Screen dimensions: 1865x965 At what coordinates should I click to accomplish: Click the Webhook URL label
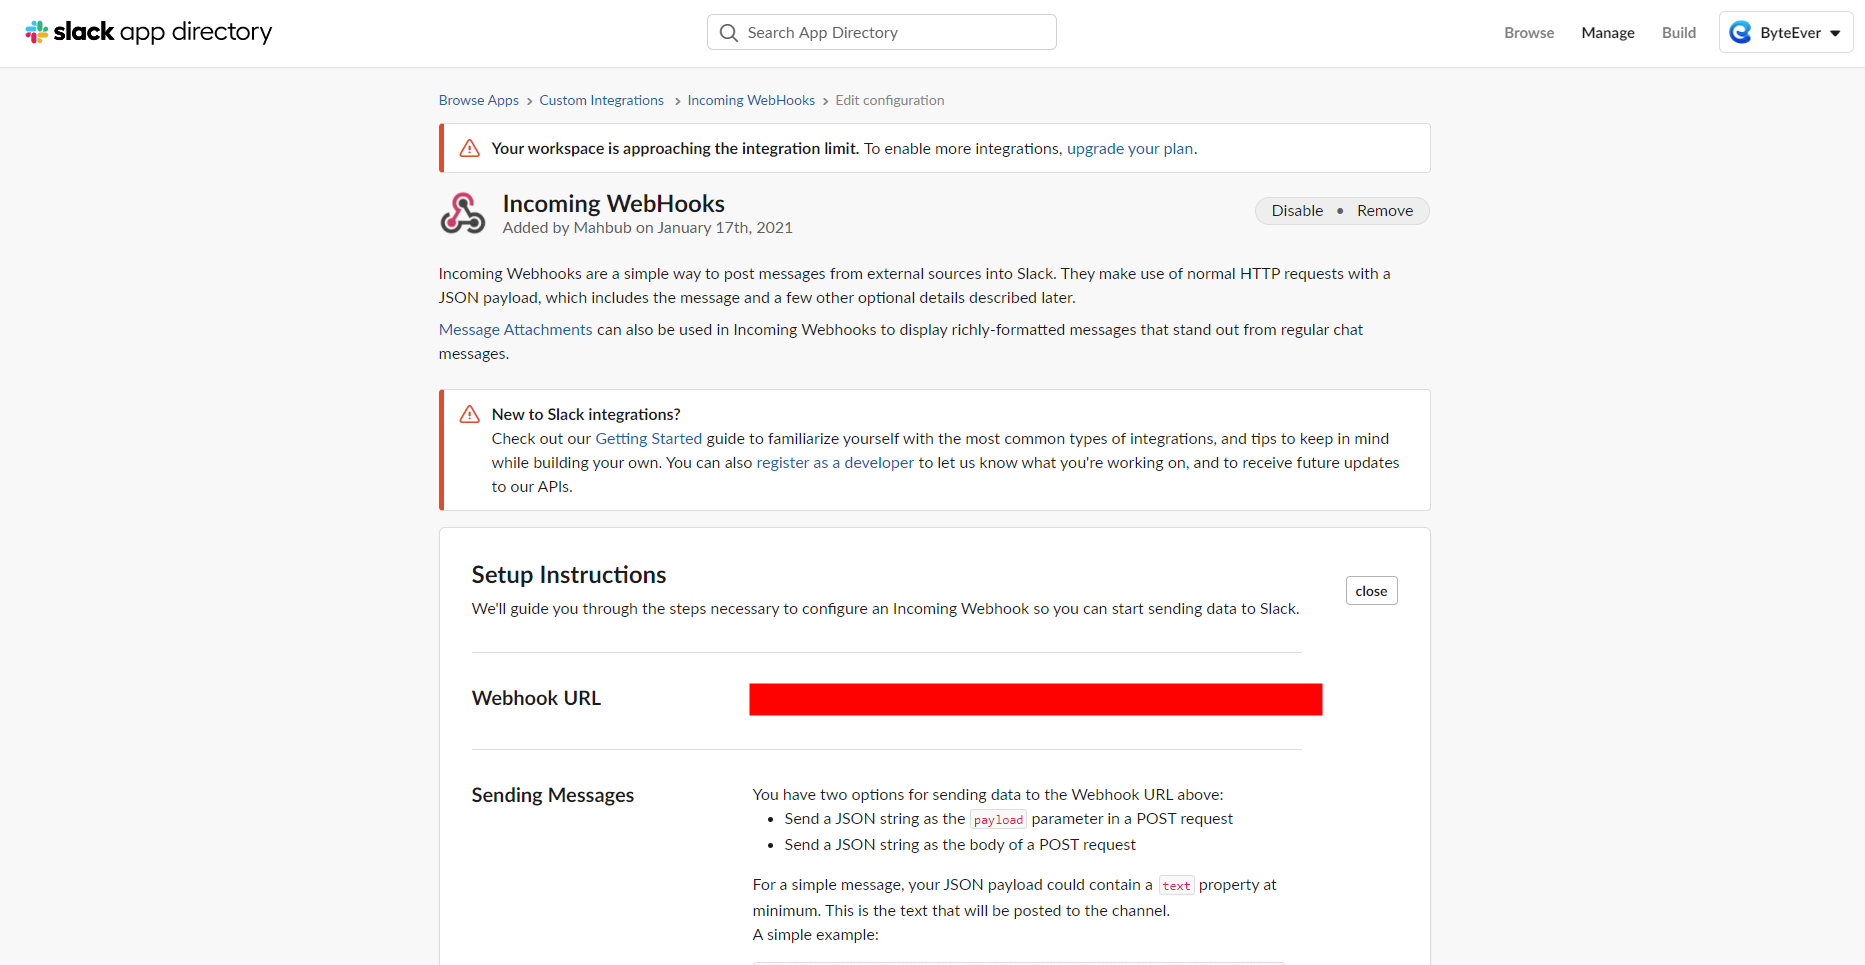click(536, 698)
